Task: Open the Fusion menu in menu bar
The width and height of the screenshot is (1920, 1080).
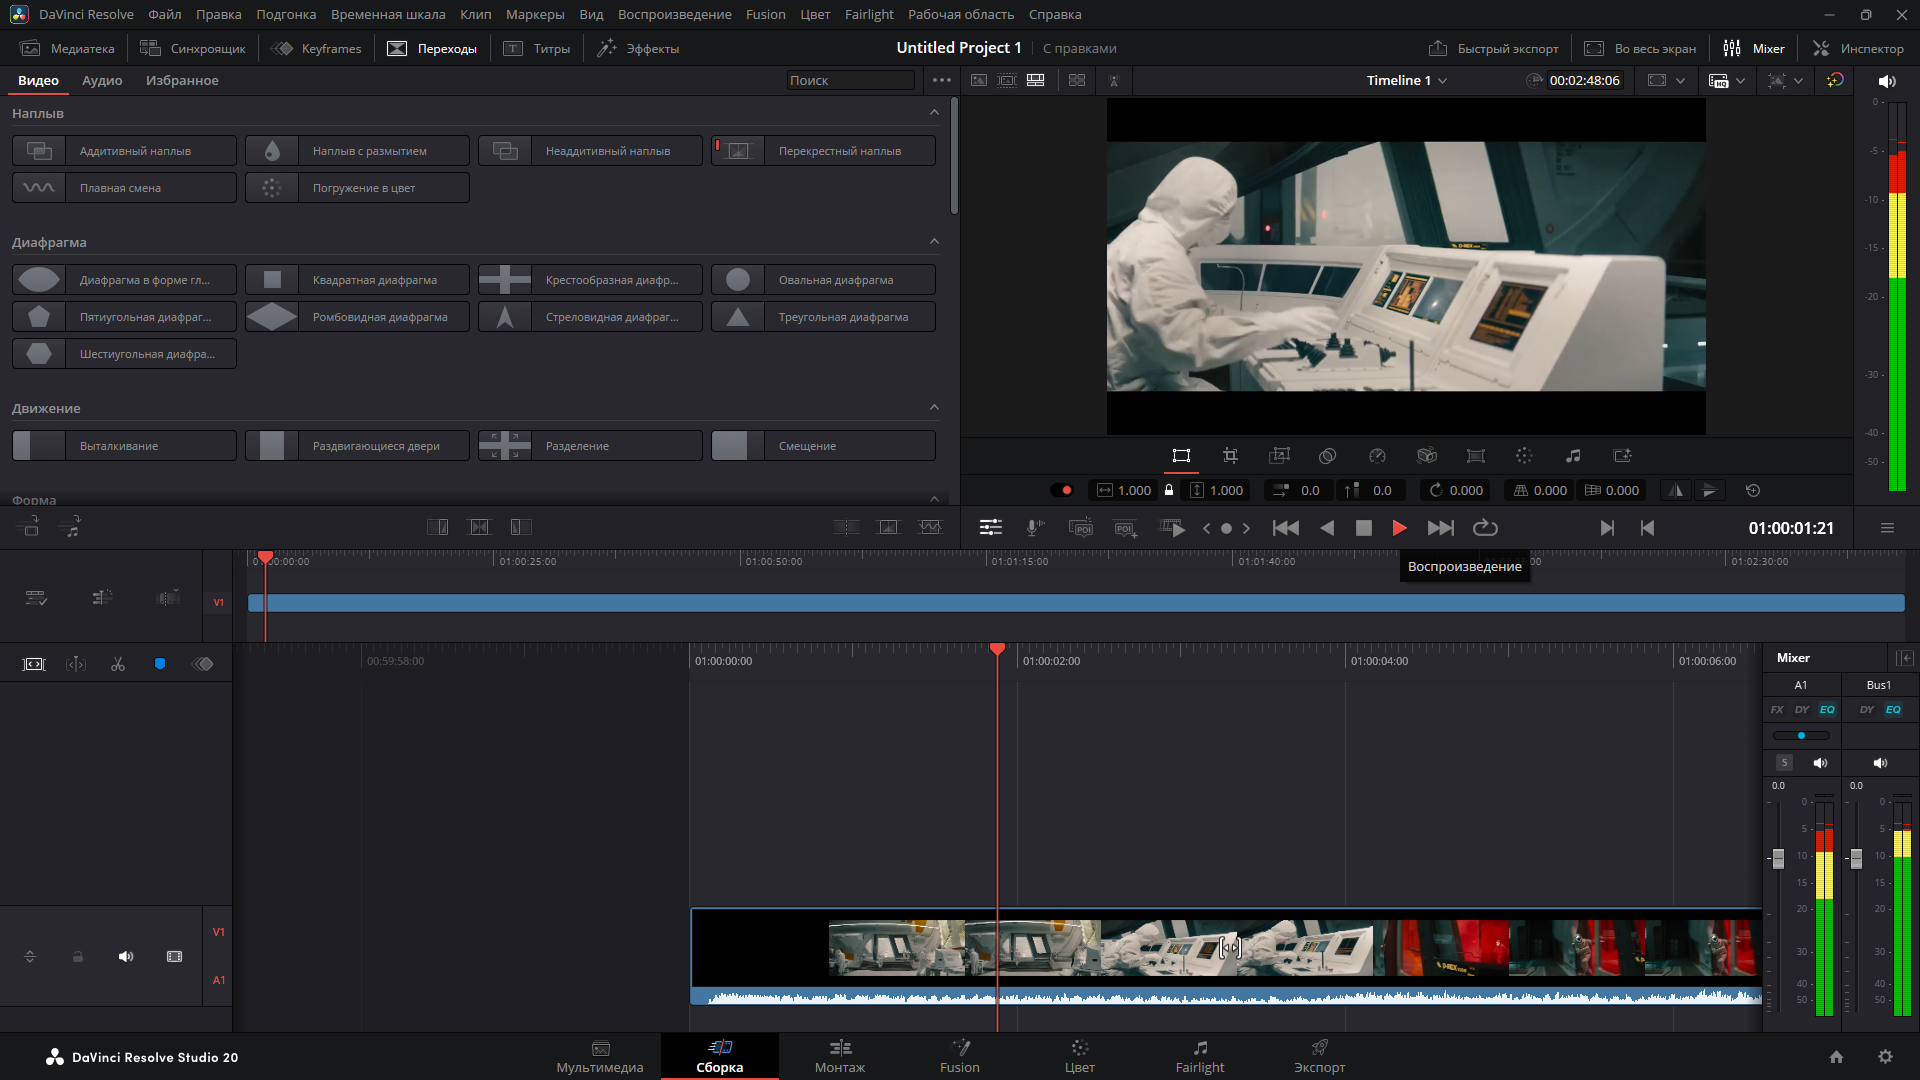Action: 765,14
